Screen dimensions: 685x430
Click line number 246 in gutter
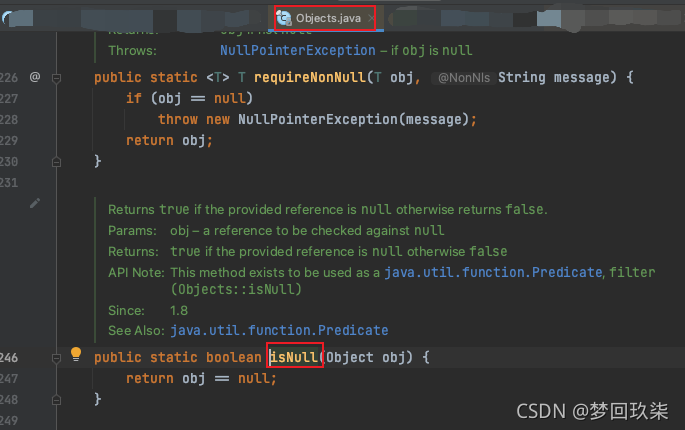pos(9,358)
